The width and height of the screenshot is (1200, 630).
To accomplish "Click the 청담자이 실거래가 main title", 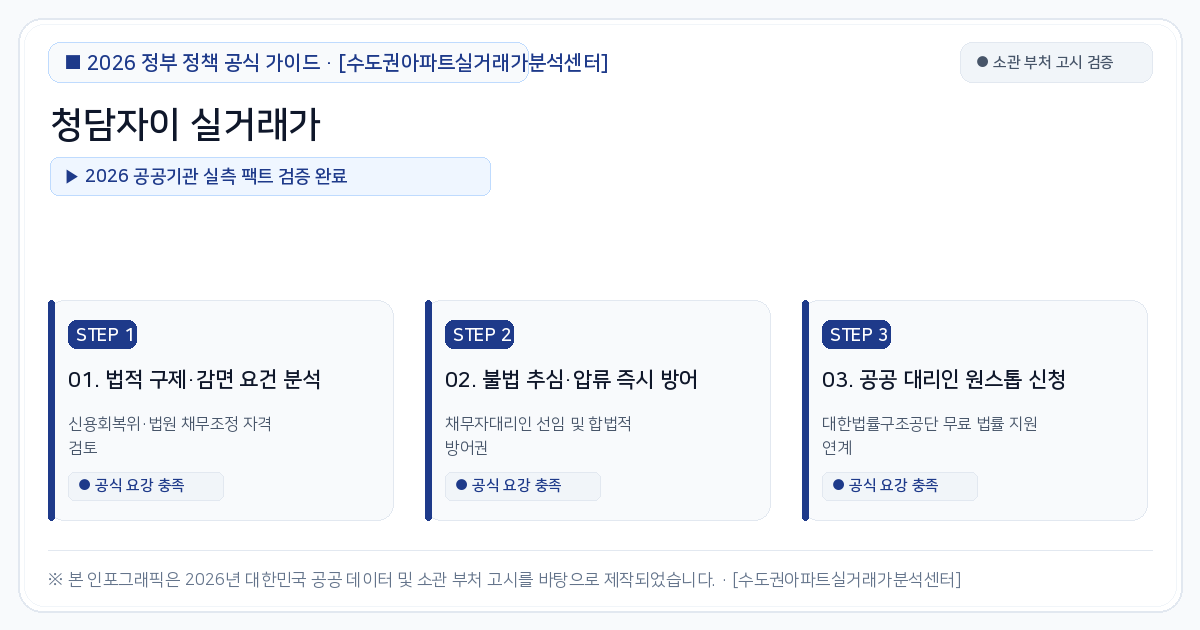I will tap(185, 126).
